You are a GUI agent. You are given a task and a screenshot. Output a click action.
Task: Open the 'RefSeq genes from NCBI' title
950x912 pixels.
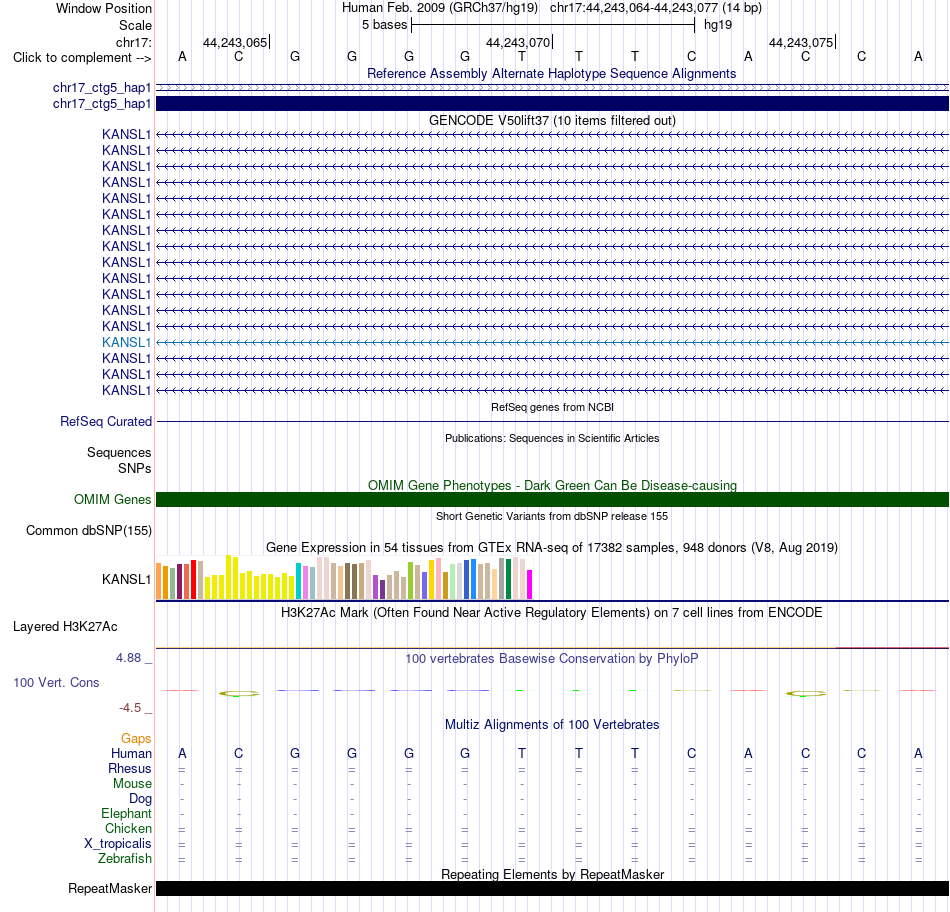(552, 407)
